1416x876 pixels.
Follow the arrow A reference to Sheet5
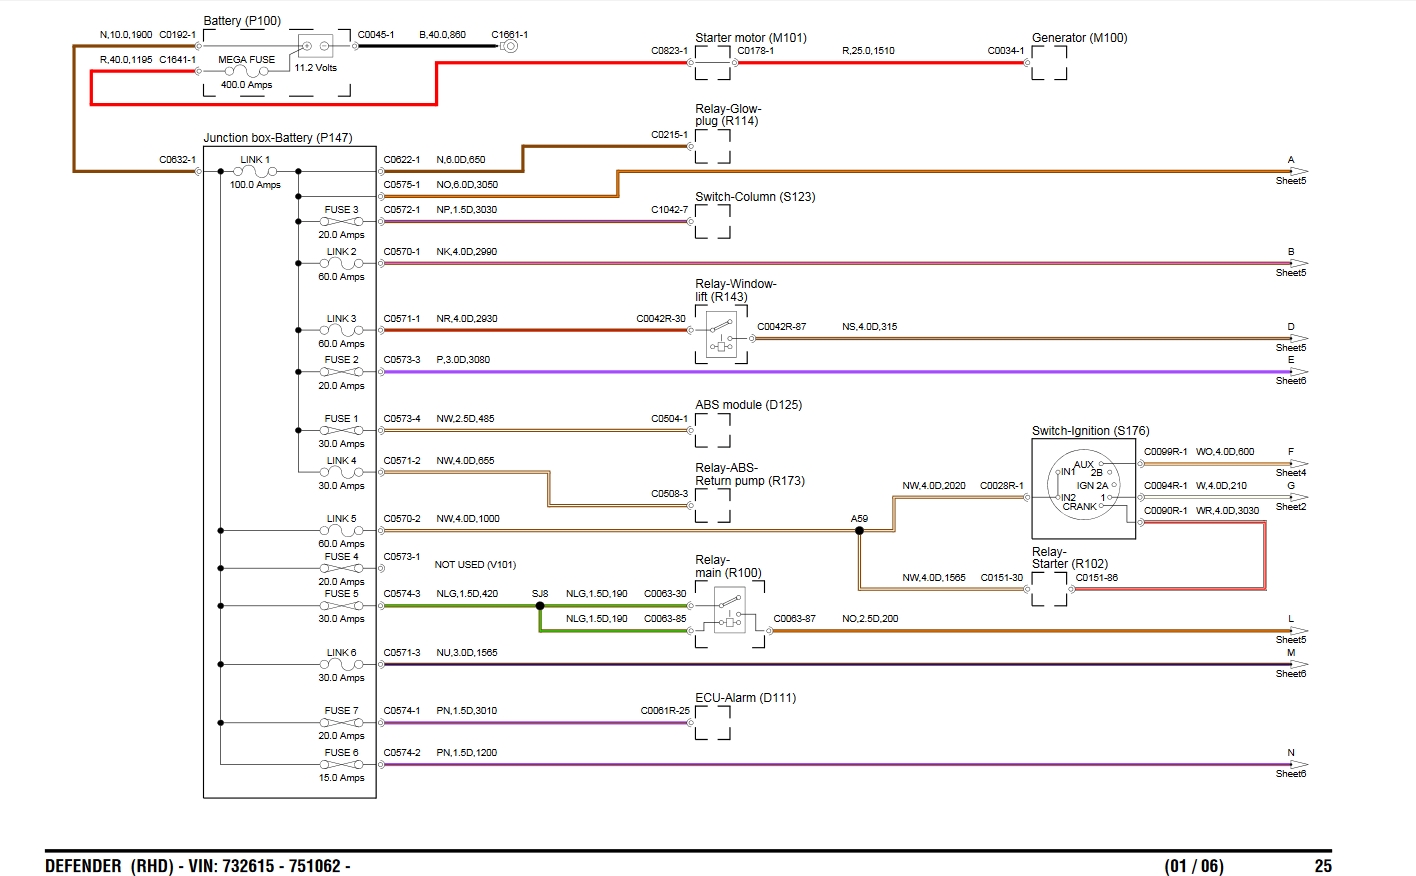point(1296,171)
